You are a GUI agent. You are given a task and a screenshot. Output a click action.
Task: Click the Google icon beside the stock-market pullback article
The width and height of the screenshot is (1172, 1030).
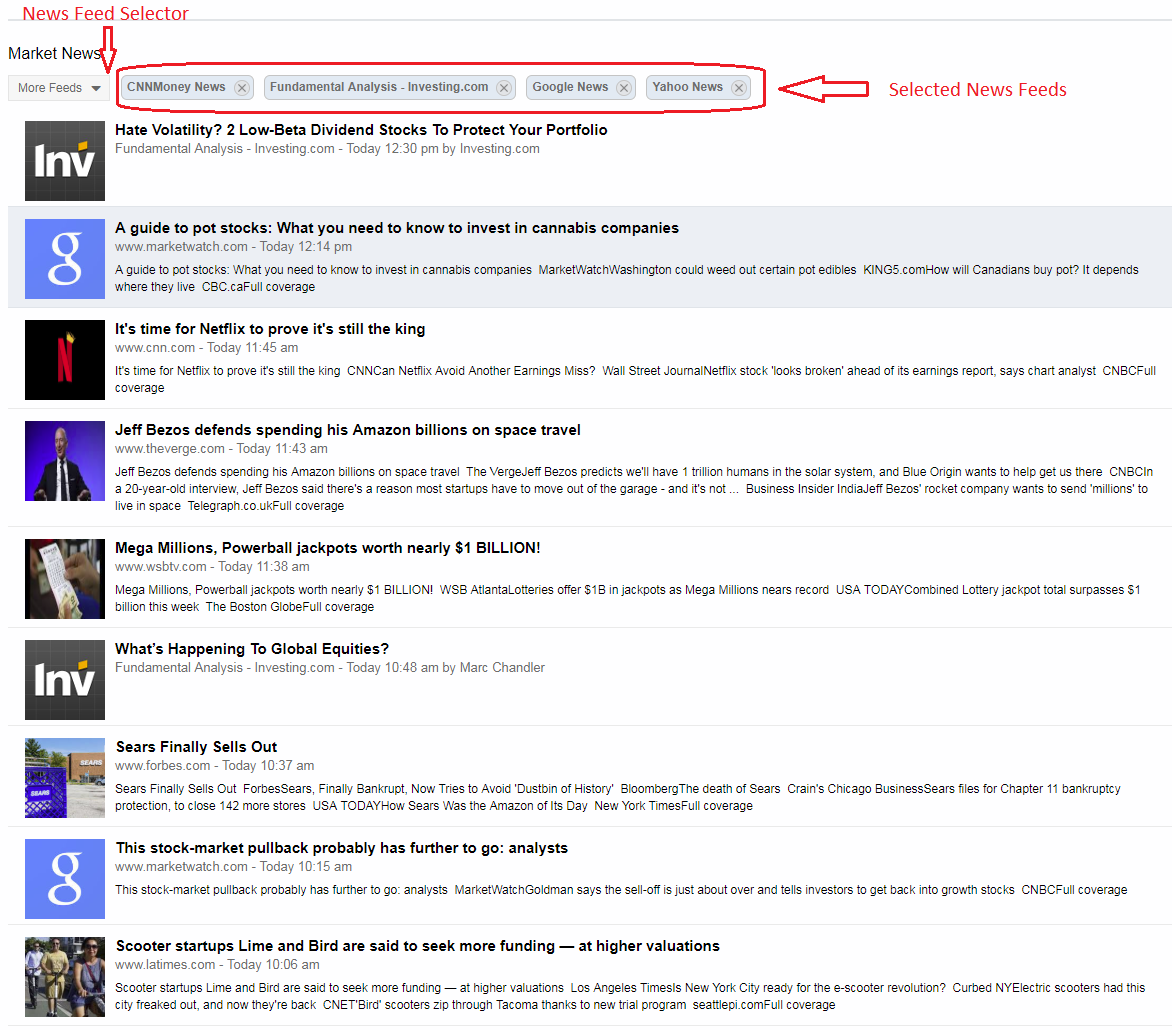point(65,879)
